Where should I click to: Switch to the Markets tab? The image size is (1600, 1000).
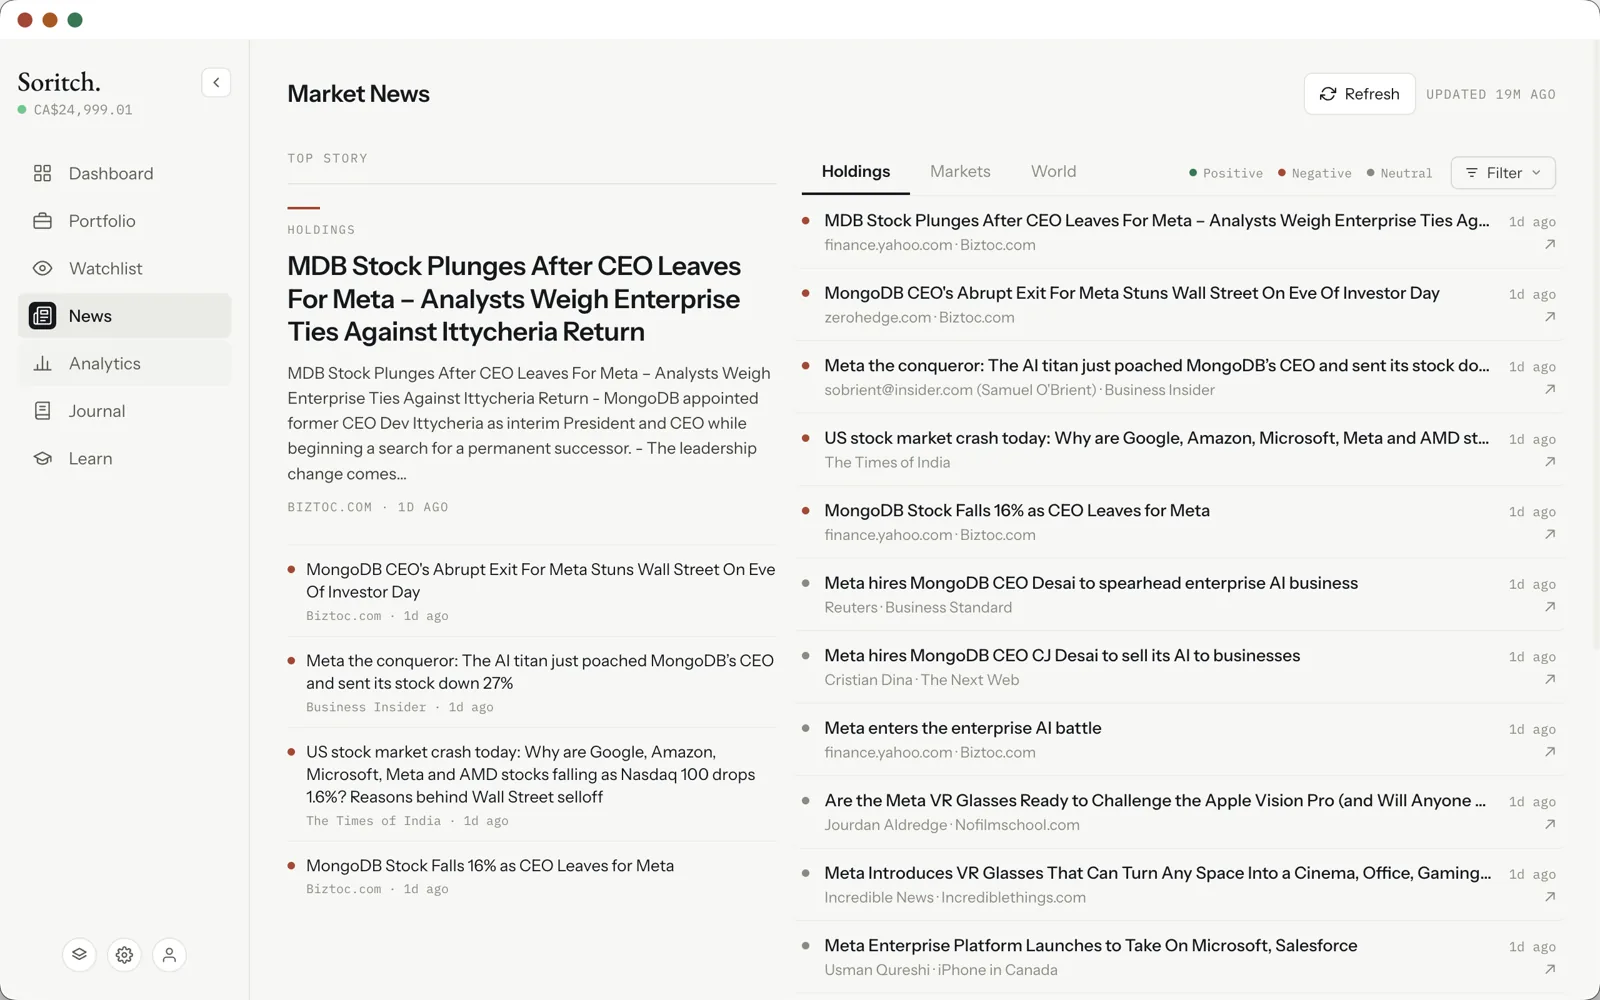960,172
